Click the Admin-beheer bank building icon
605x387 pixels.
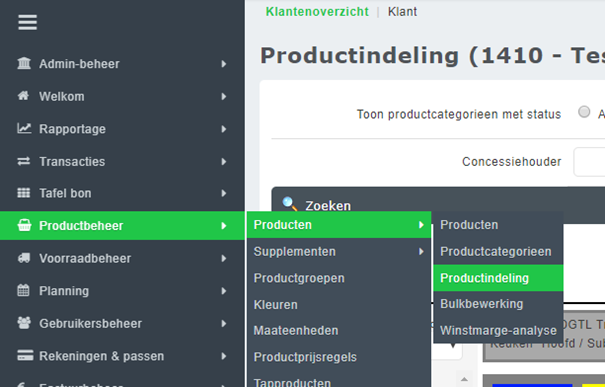coord(24,63)
